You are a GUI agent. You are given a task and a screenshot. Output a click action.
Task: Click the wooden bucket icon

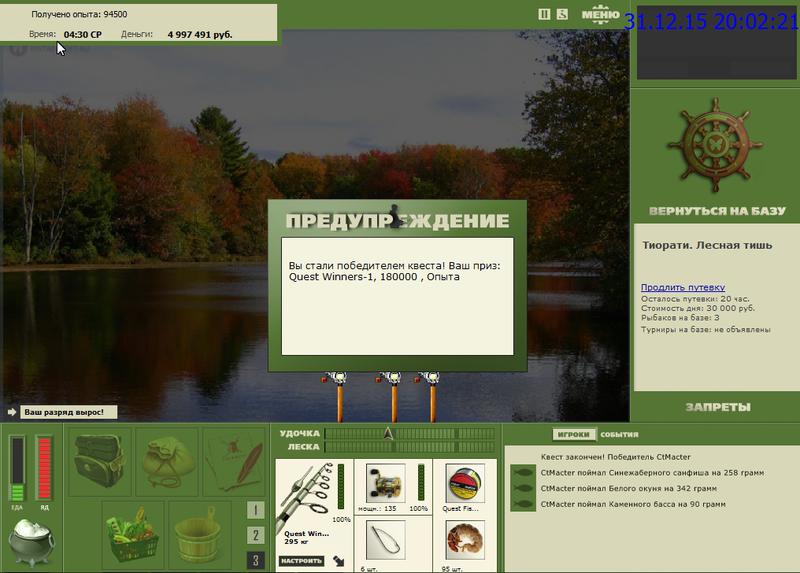[x=199, y=535]
